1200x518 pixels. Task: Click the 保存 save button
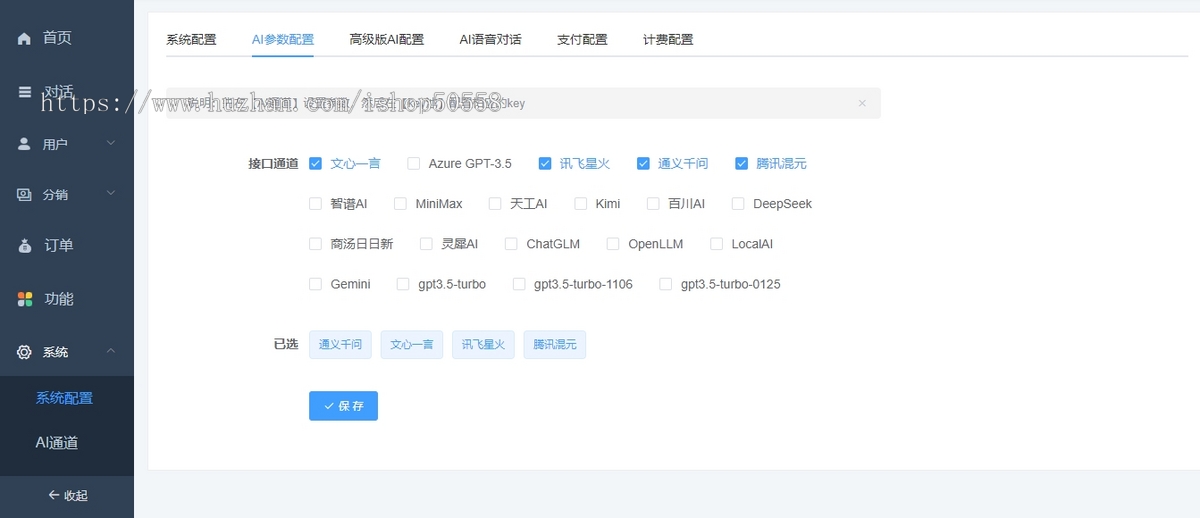click(x=343, y=406)
